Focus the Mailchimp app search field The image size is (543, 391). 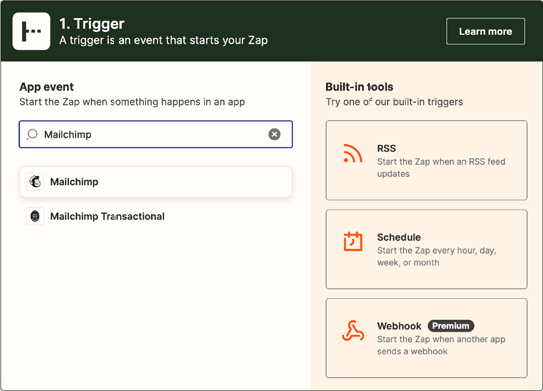[156, 134]
